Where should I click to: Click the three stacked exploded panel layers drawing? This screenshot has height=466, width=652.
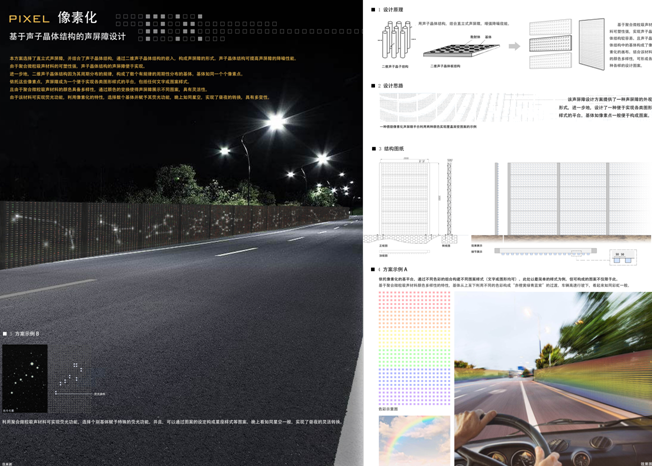click(550, 44)
